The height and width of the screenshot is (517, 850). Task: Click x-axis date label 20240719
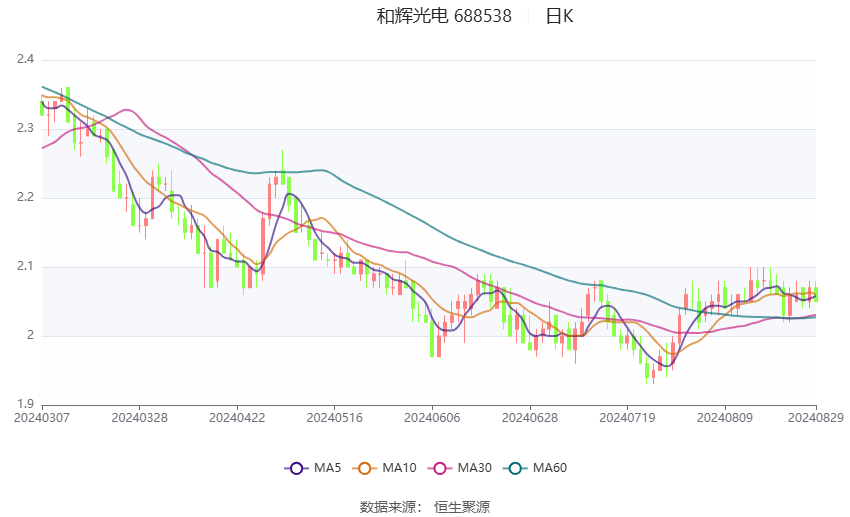(627, 418)
